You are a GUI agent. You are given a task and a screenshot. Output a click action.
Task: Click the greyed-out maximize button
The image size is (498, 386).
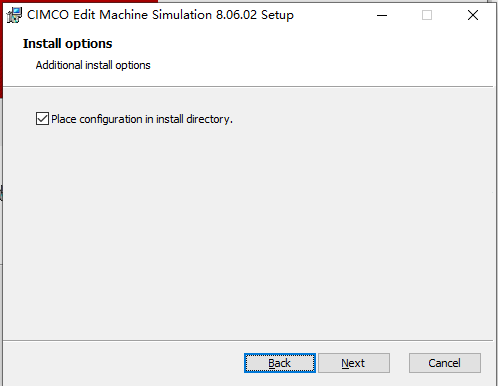[427, 15]
